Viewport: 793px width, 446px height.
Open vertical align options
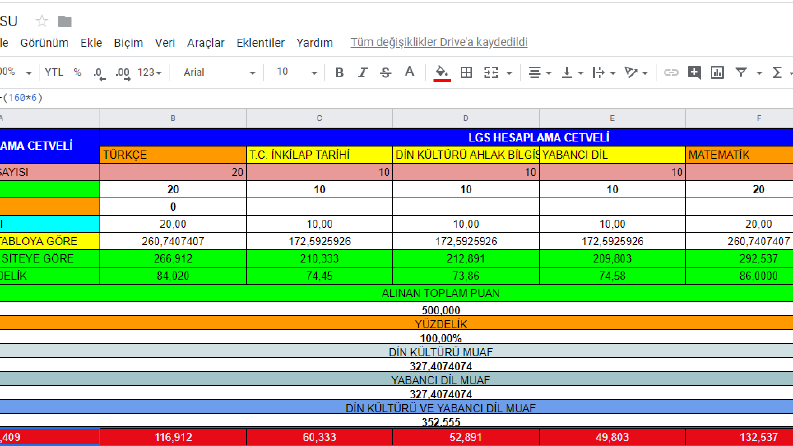tap(572, 73)
